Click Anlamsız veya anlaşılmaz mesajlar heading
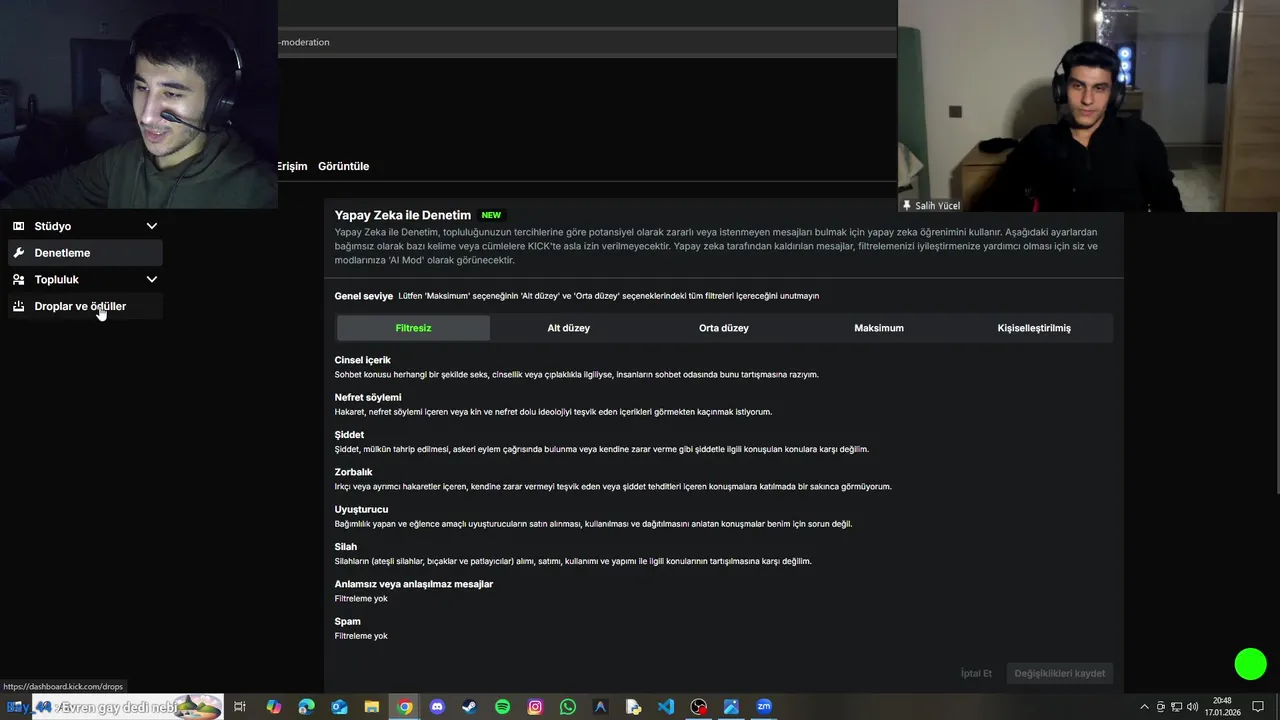 (414, 584)
